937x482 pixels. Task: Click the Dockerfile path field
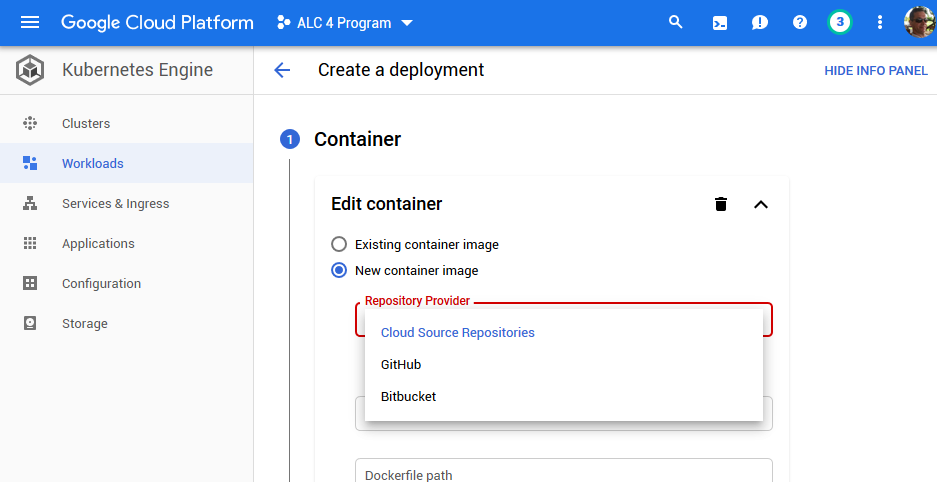(564, 471)
